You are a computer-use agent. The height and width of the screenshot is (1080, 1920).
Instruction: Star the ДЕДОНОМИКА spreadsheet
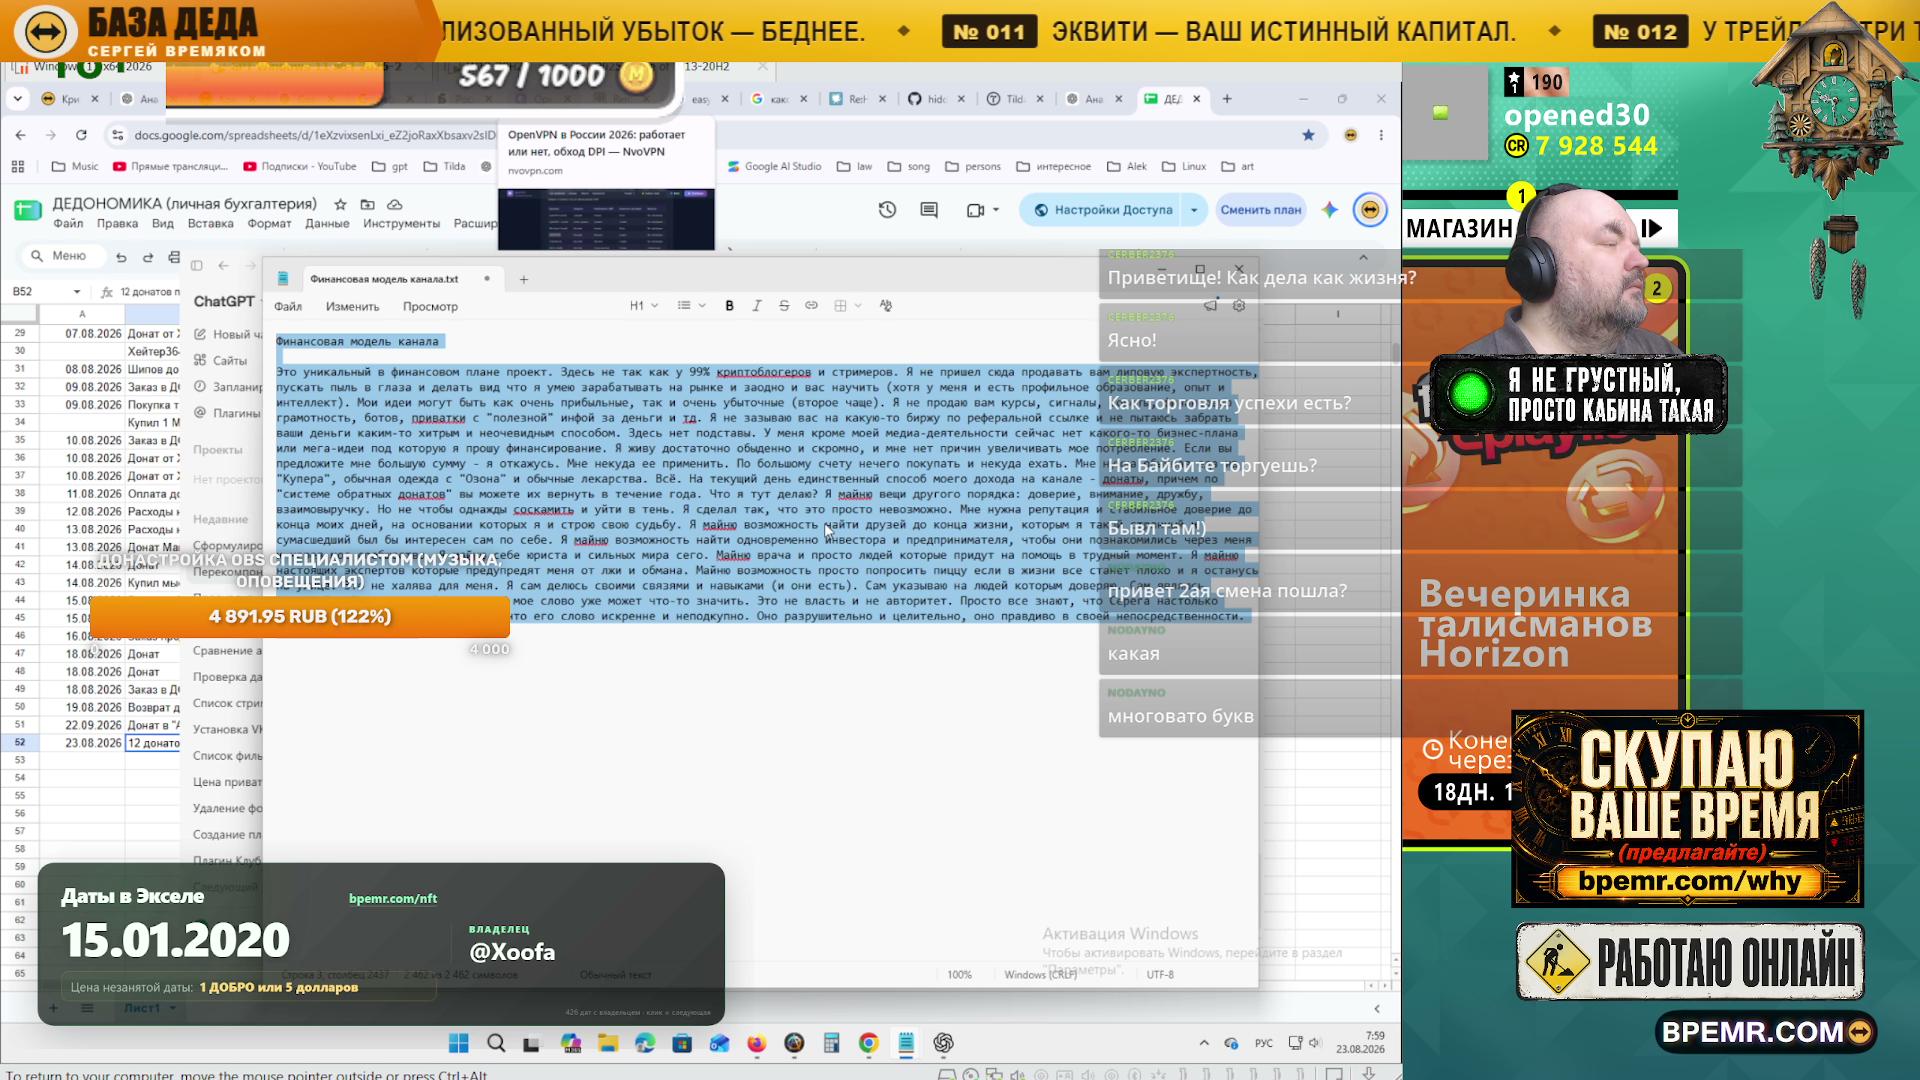(x=340, y=204)
